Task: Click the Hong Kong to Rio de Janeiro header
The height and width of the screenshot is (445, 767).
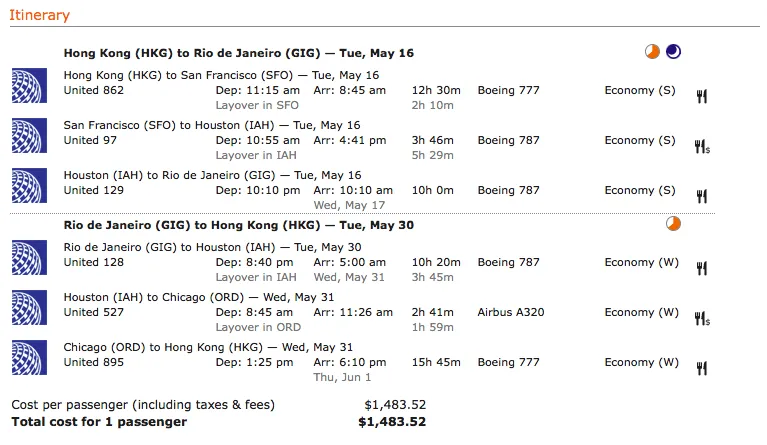Action: [x=239, y=53]
